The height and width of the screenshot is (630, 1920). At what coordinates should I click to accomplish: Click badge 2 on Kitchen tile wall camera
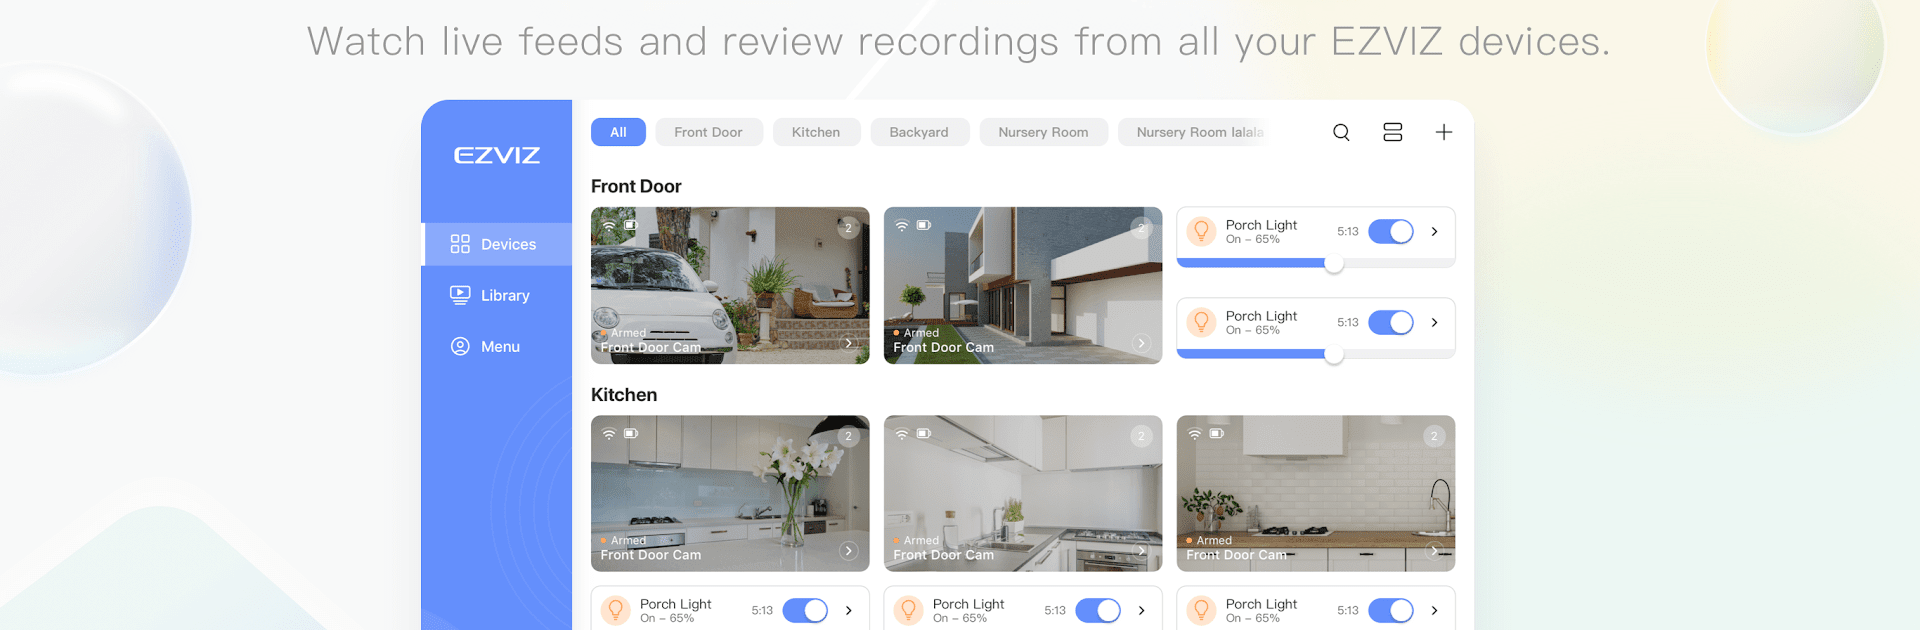[1434, 436]
